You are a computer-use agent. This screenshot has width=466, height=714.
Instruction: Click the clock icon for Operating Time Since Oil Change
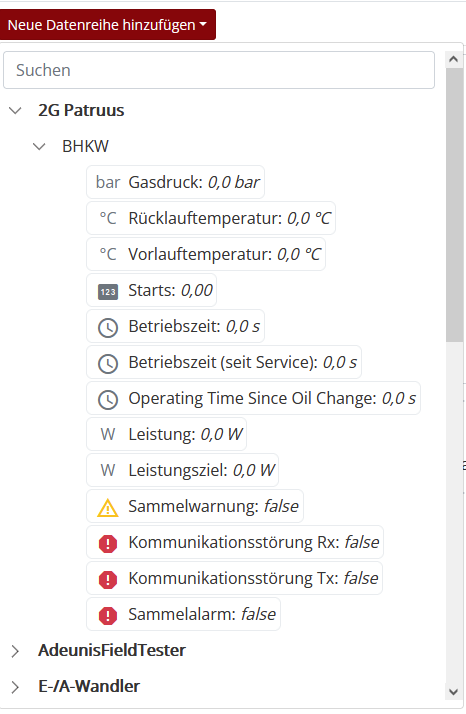tap(108, 400)
